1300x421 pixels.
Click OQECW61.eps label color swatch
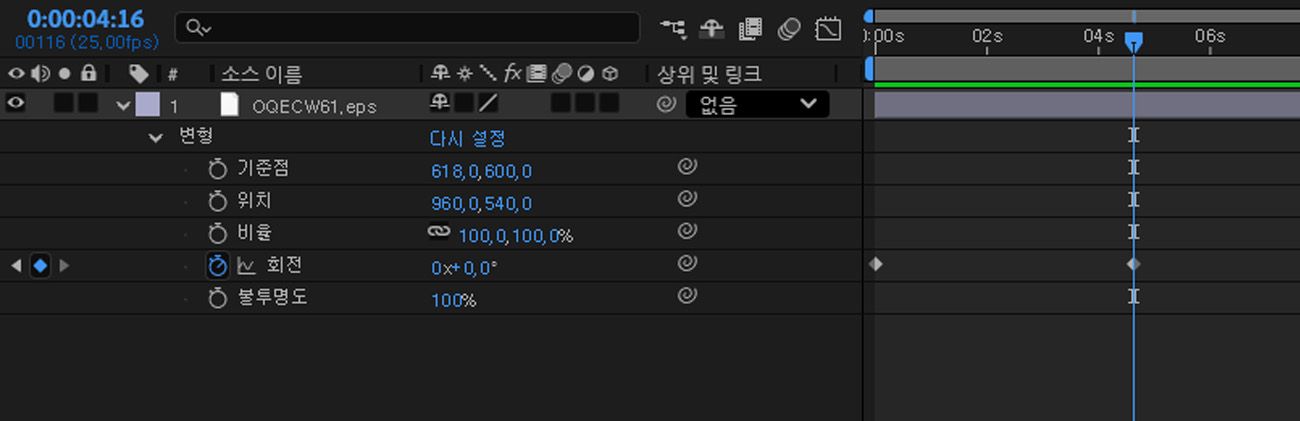tap(147, 104)
